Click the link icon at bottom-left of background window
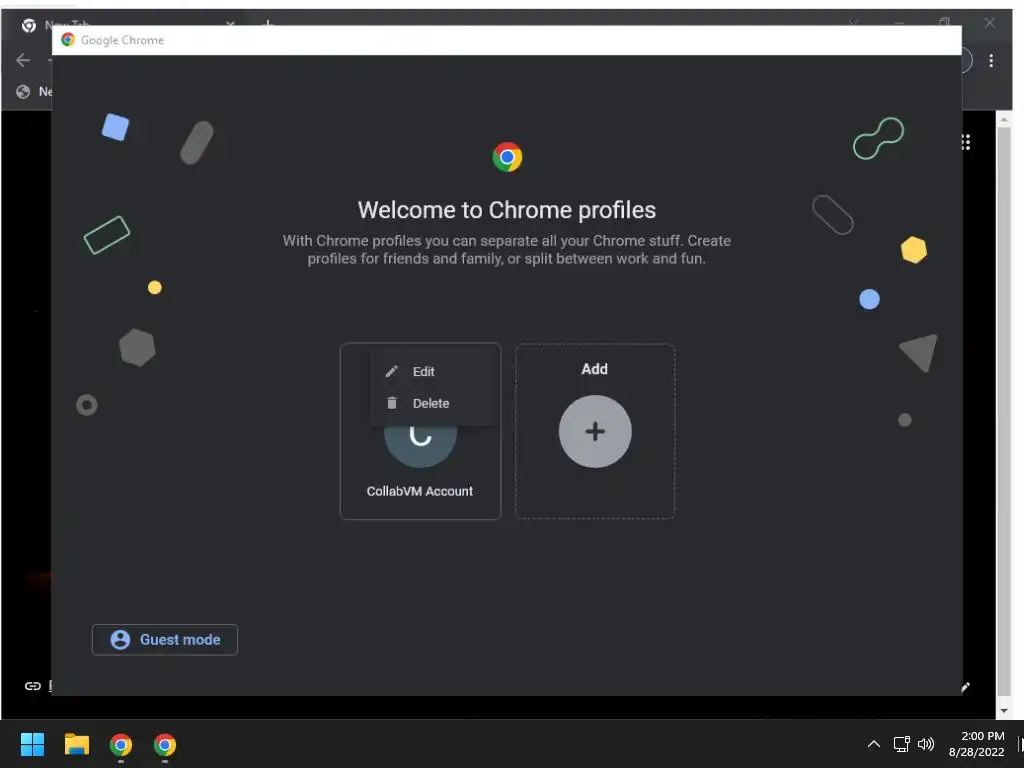1024x768 pixels. pos(33,686)
